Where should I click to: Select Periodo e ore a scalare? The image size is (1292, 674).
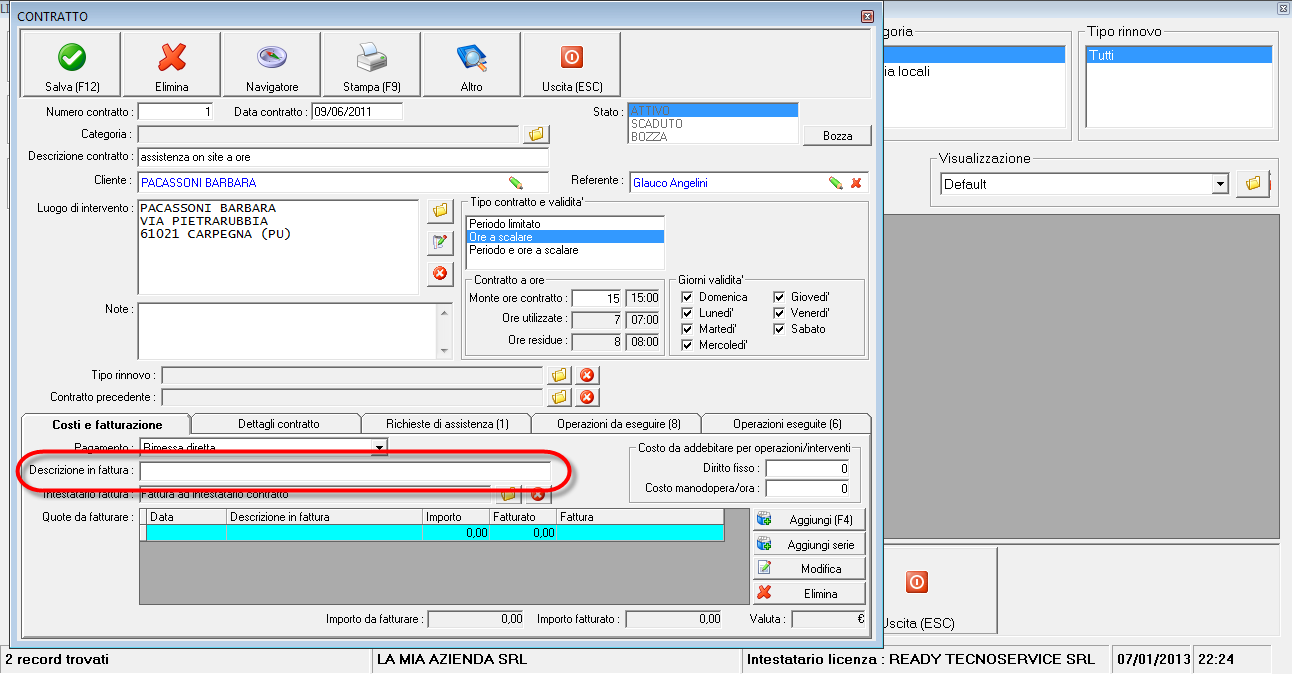click(x=565, y=250)
